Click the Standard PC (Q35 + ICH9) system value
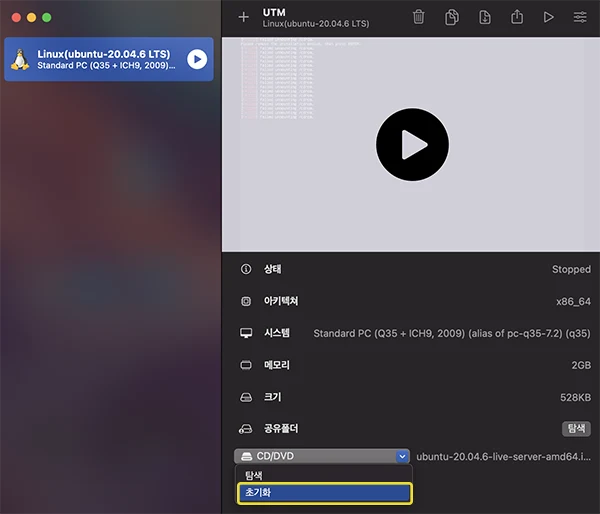 (452, 333)
